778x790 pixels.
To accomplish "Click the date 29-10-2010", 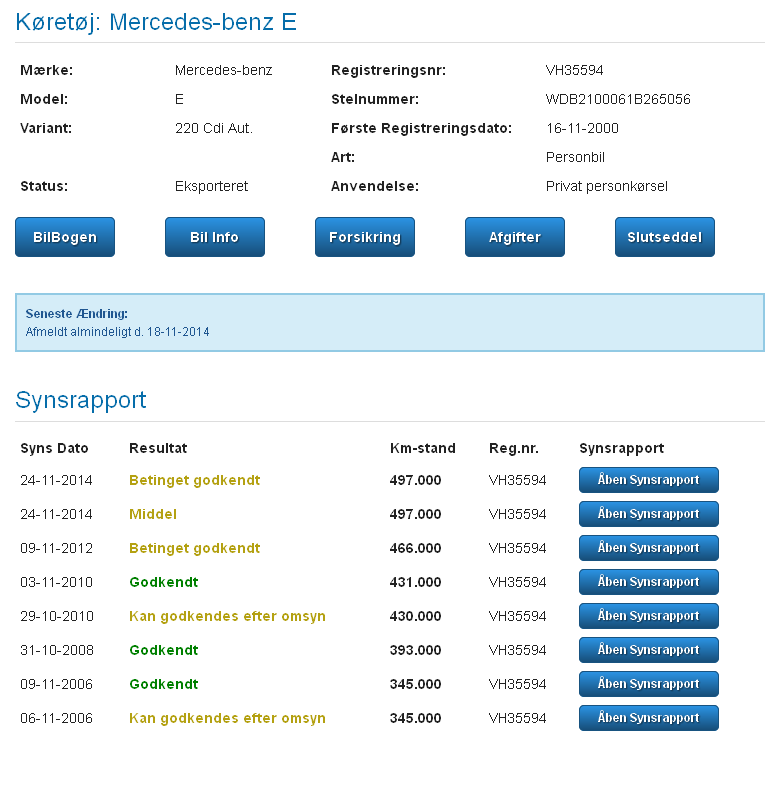I will (x=57, y=616).
